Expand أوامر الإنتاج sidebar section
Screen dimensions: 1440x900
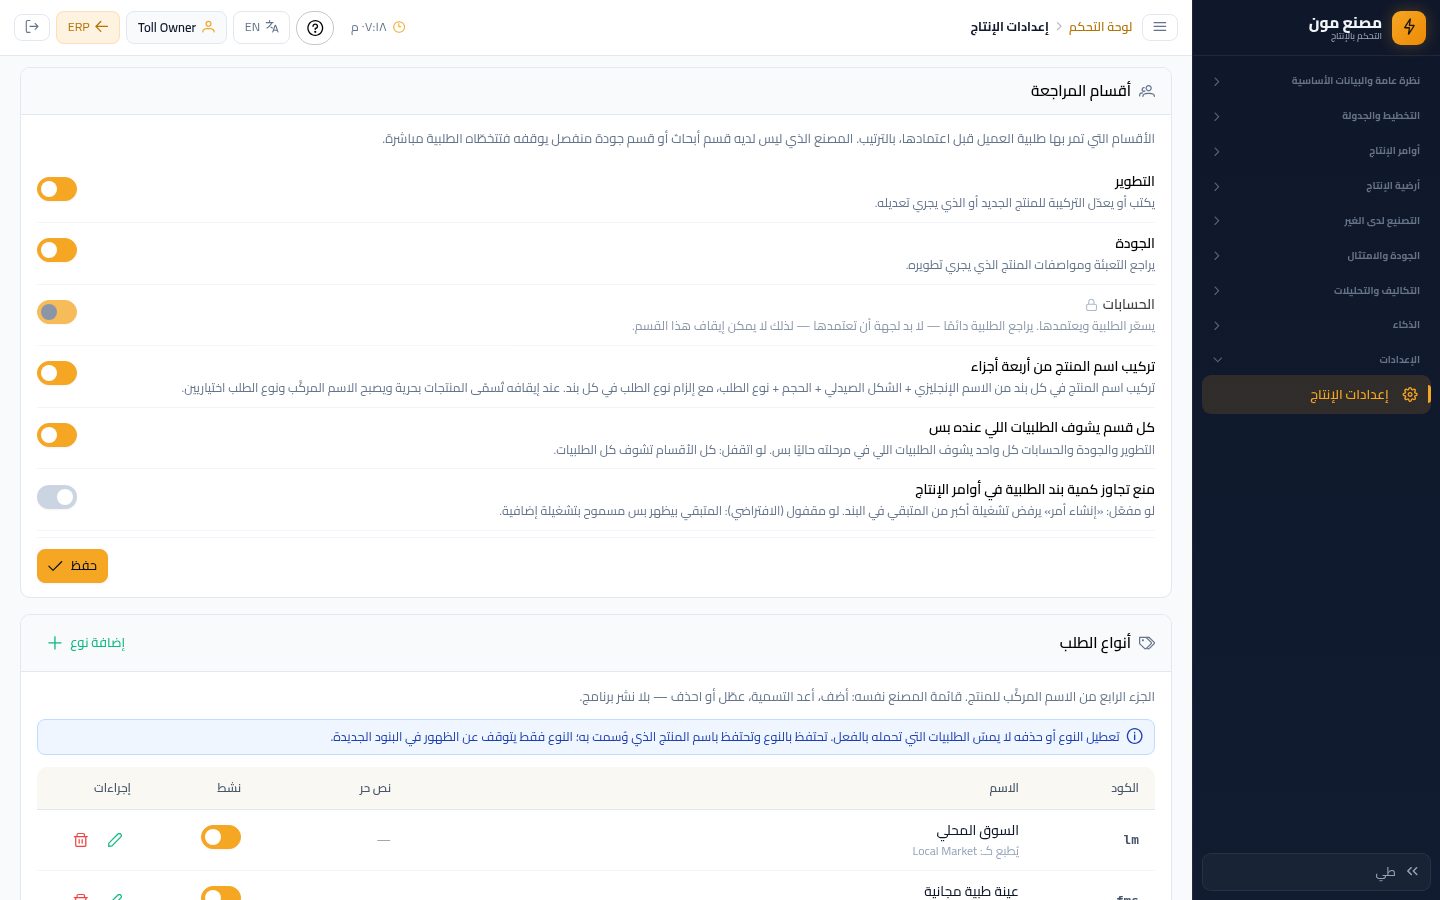(1316, 151)
